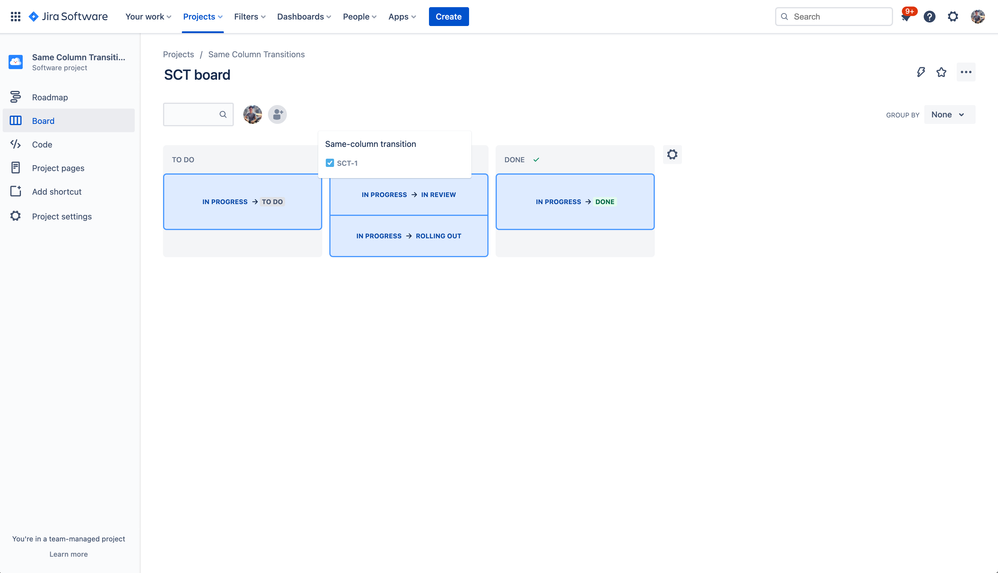
Task: Filter board by the assignee avatar
Action: 253,115
